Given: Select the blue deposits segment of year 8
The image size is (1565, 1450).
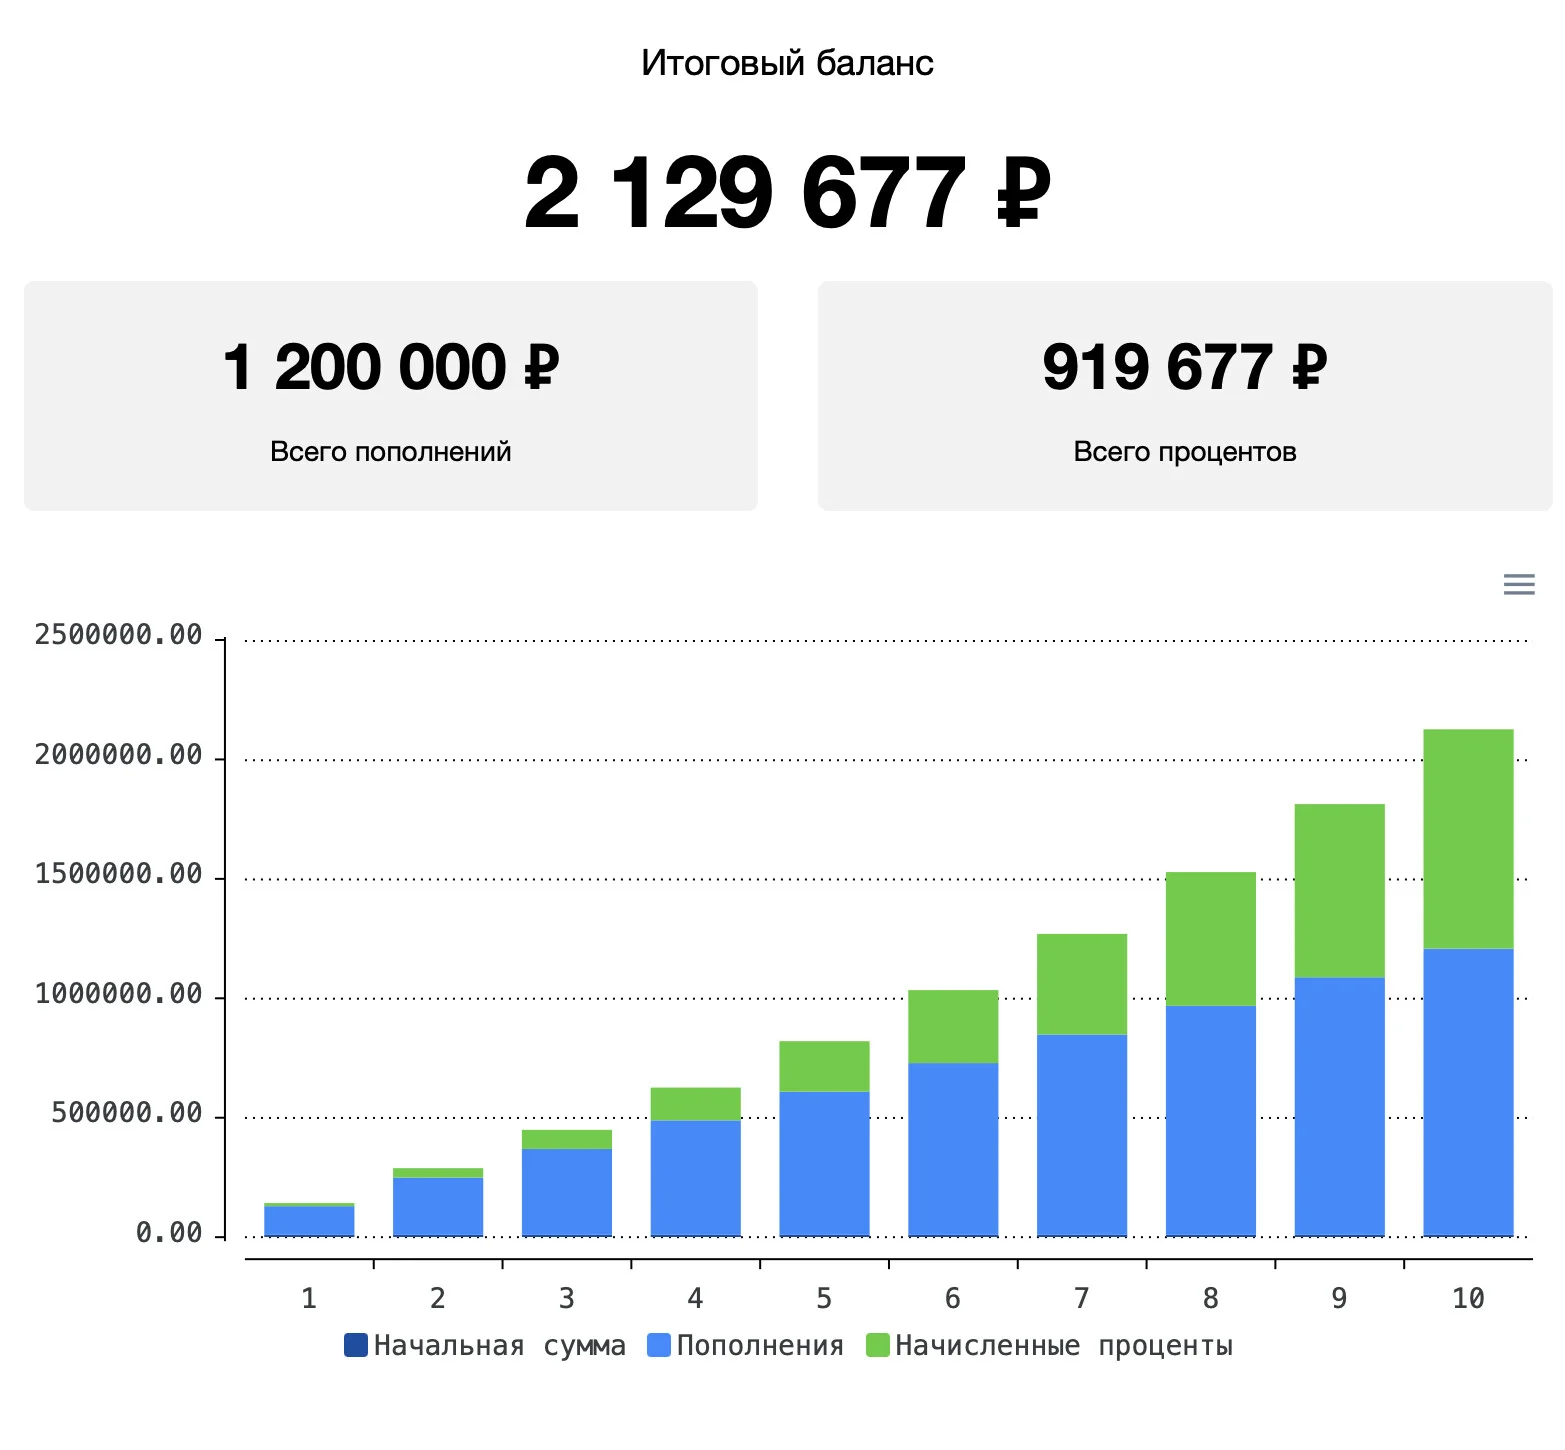Looking at the screenshot, I should pyautogui.click(x=1211, y=1121).
